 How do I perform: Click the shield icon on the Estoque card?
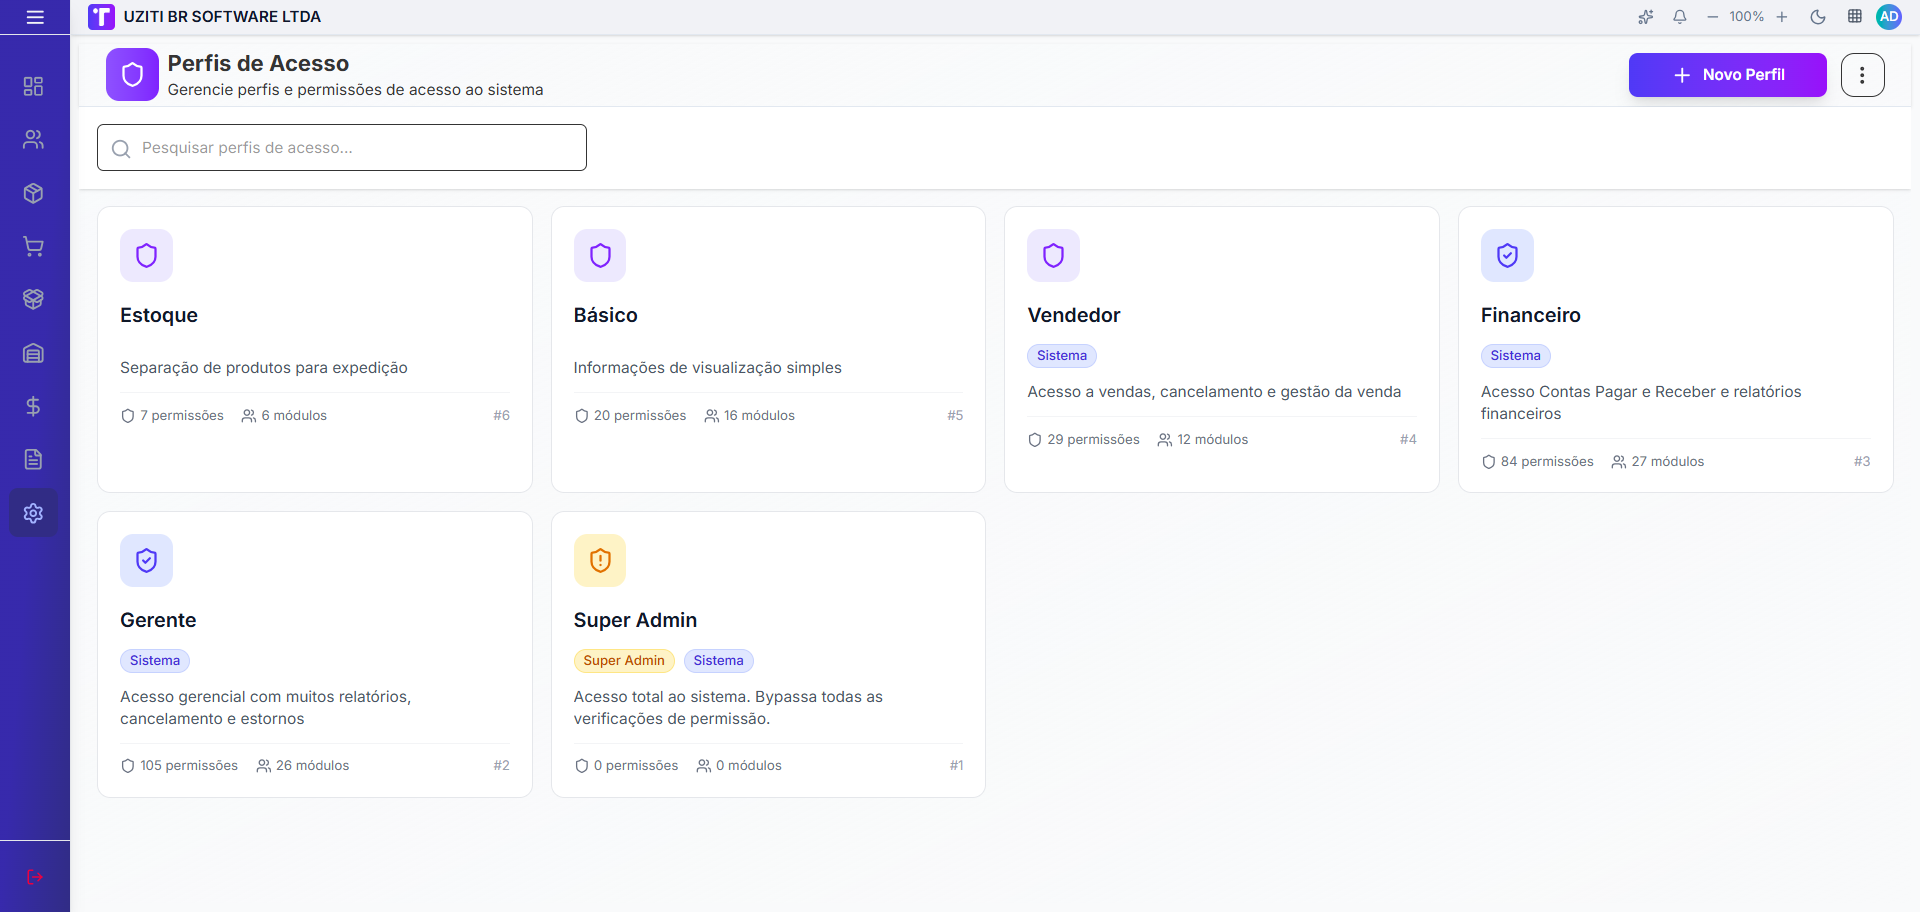tap(146, 256)
